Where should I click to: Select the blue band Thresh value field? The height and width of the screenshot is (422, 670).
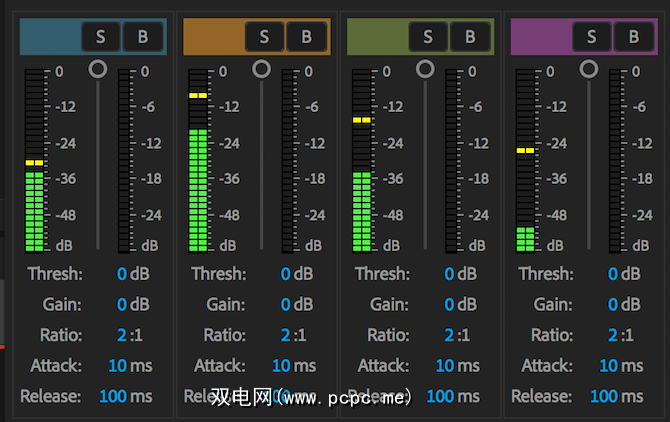122,274
